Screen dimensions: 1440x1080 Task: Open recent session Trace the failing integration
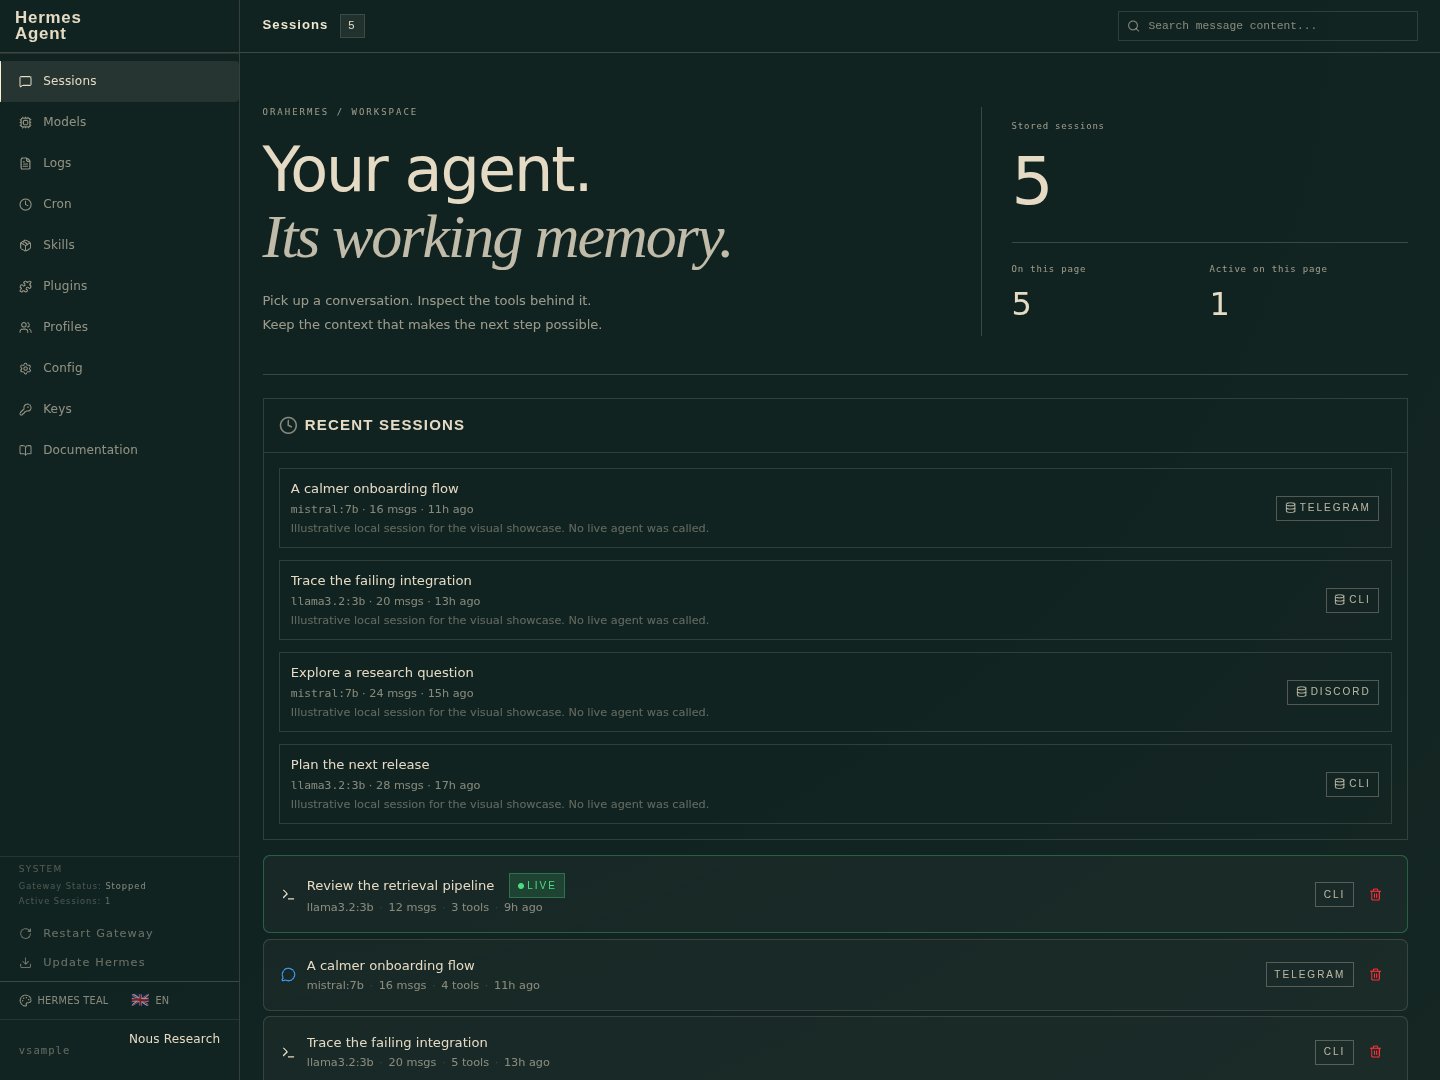(x=835, y=600)
